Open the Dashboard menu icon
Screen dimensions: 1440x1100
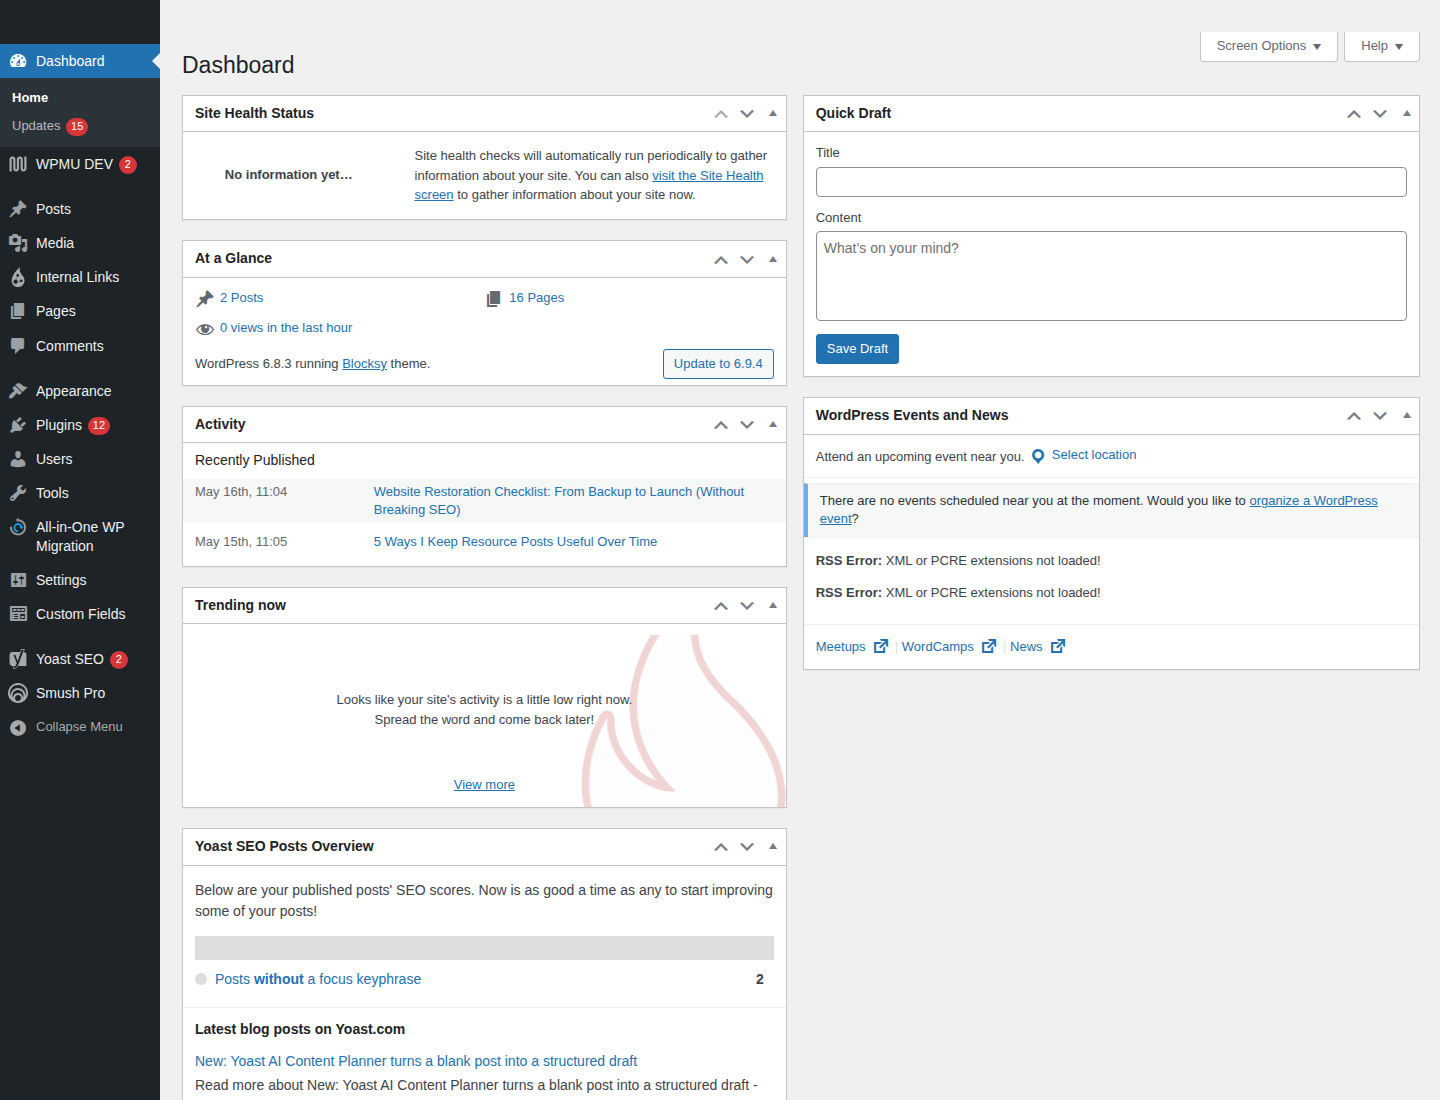pyautogui.click(x=18, y=61)
